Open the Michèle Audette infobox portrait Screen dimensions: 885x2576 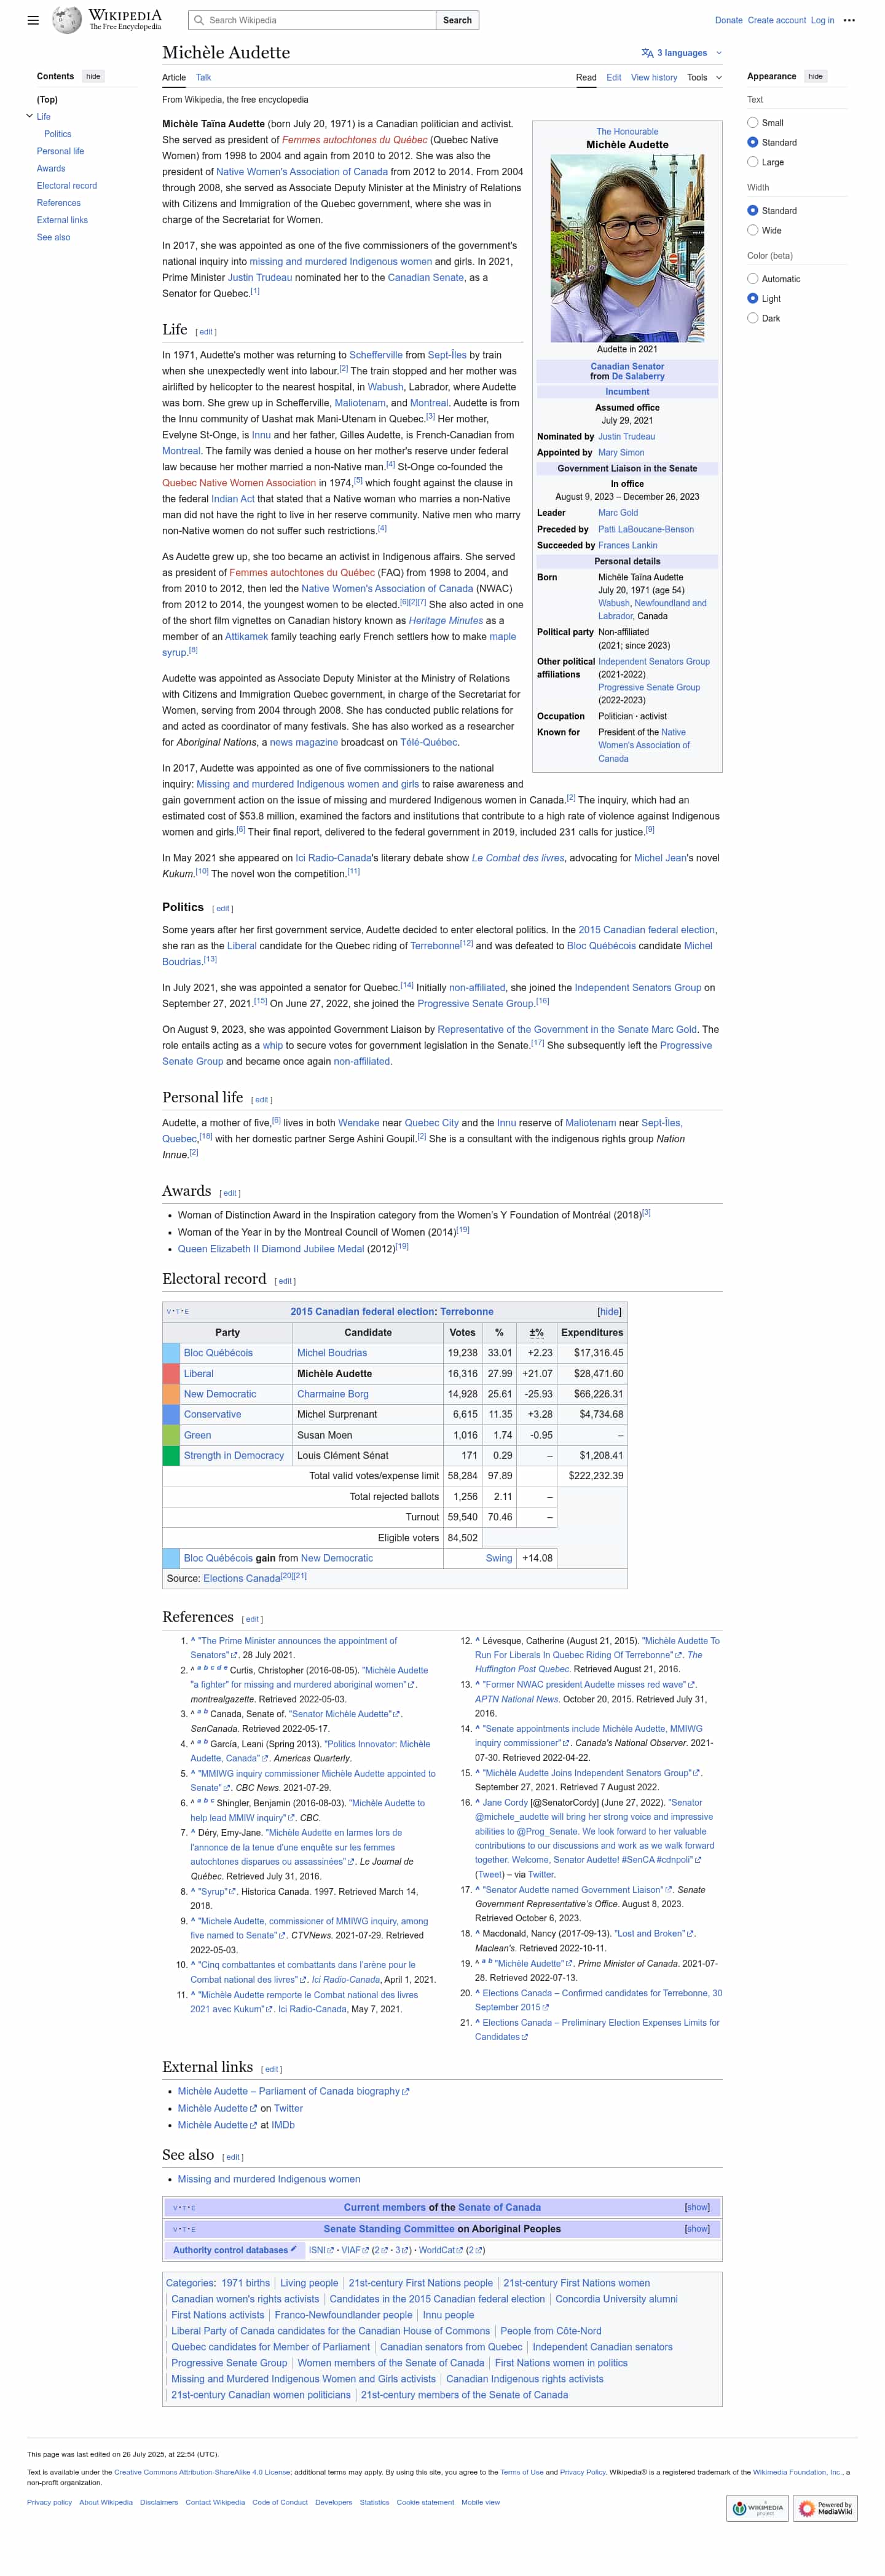pos(627,248)
